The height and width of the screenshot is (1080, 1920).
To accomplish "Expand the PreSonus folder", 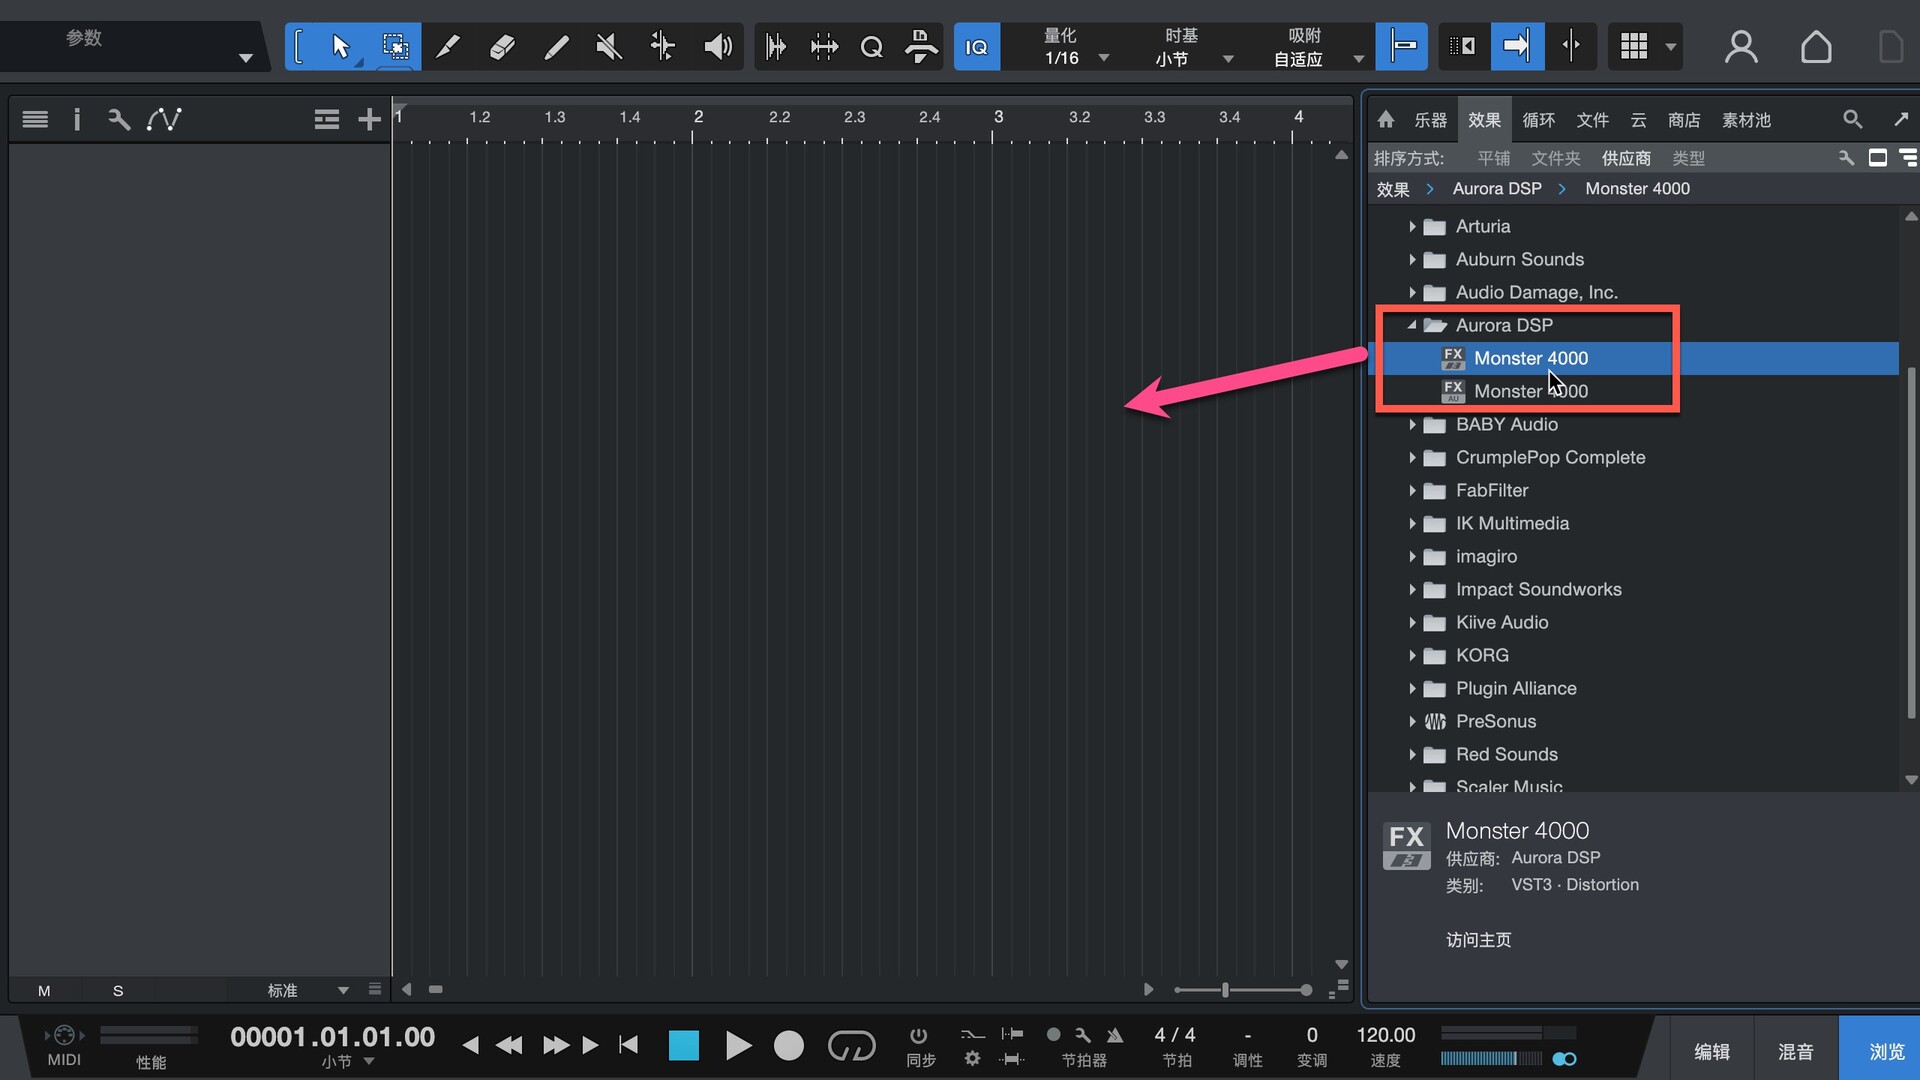I will pyautogui.click(x=1412, y=722).
